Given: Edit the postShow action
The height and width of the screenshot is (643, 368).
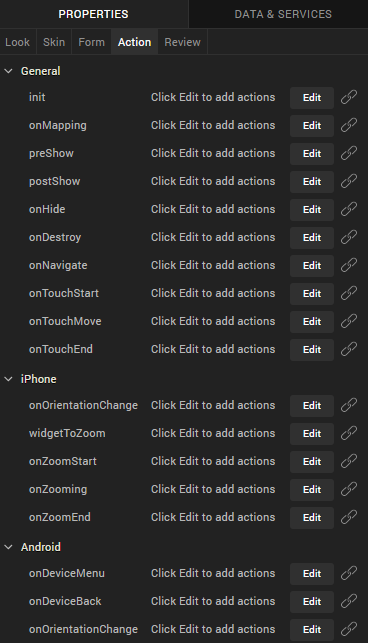Looking at the screenshot, I should point(312,182).
